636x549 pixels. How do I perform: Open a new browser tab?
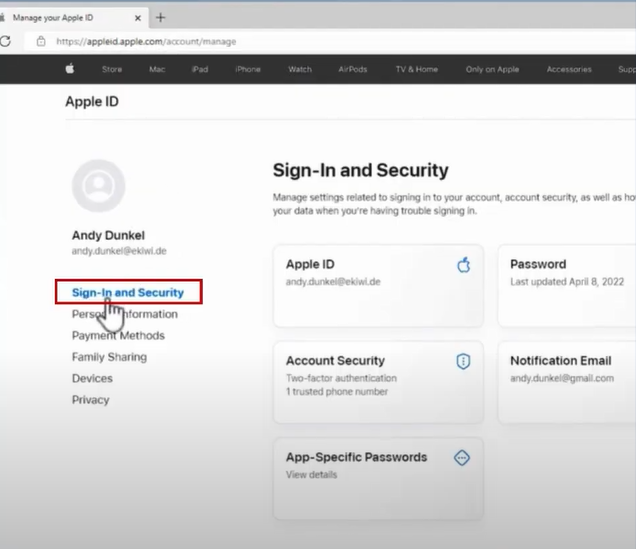(x=160, y=17)
